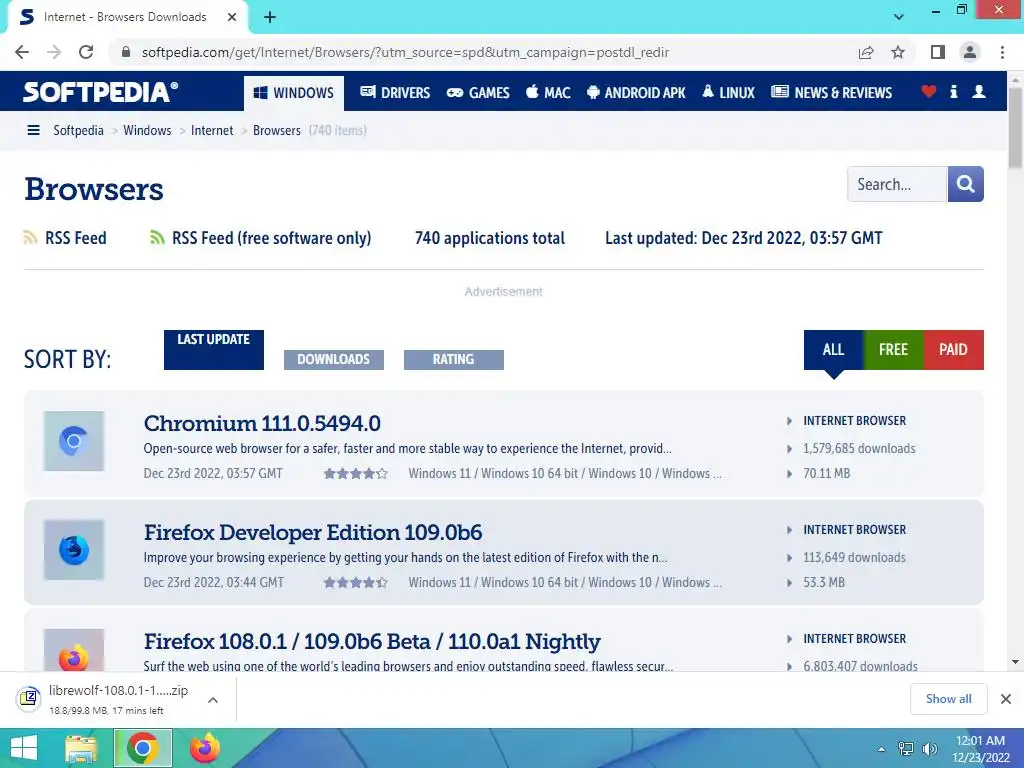Click the search magnifier button
The image size is (1024, 768).
click(x=965, y=184)
